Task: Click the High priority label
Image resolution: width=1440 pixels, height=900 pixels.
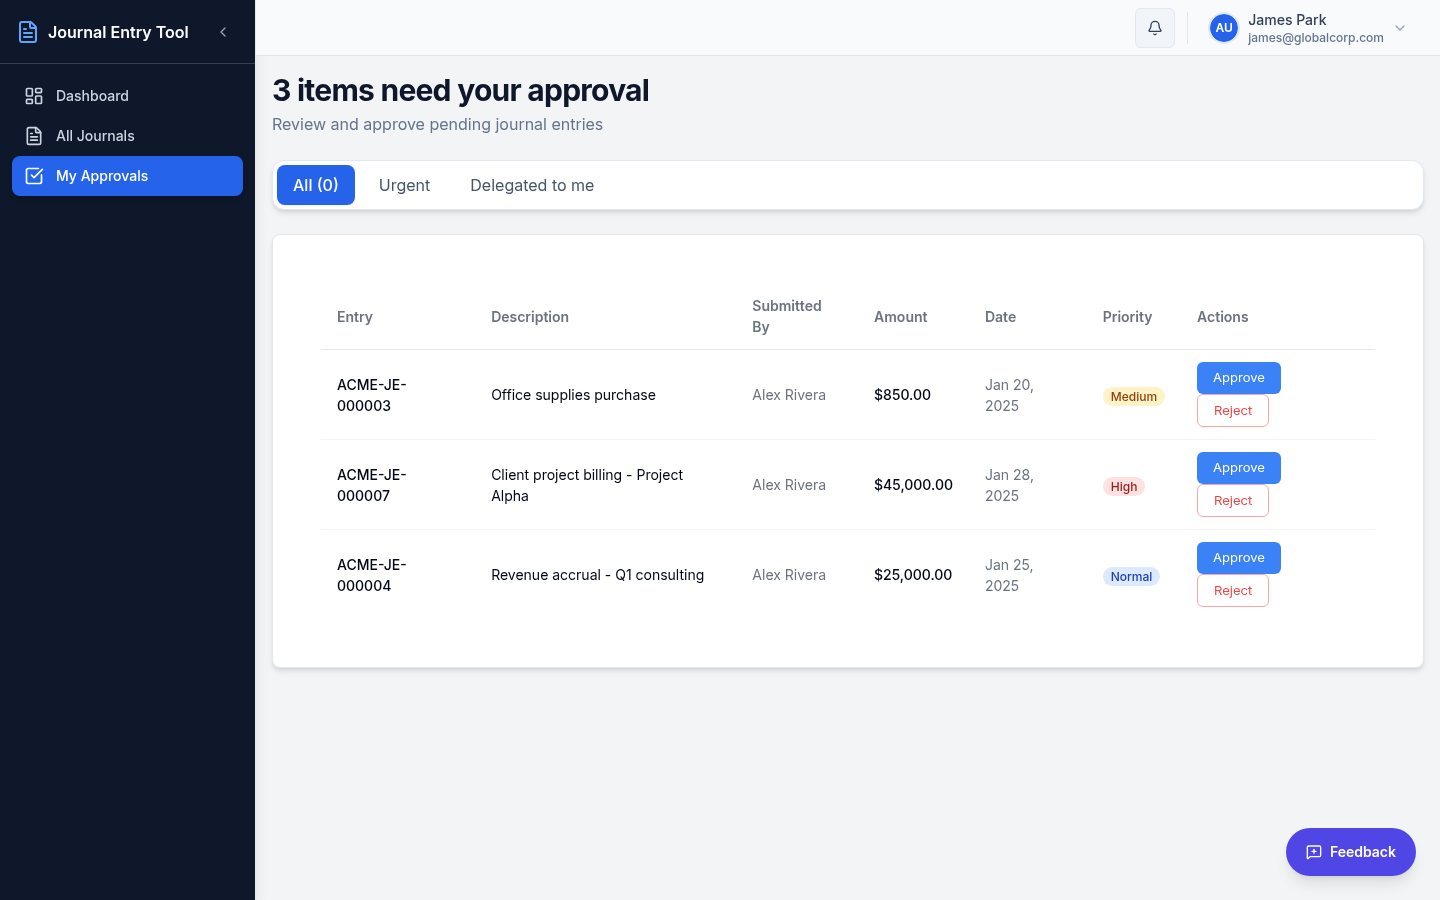Action: tap(1123, 486)
